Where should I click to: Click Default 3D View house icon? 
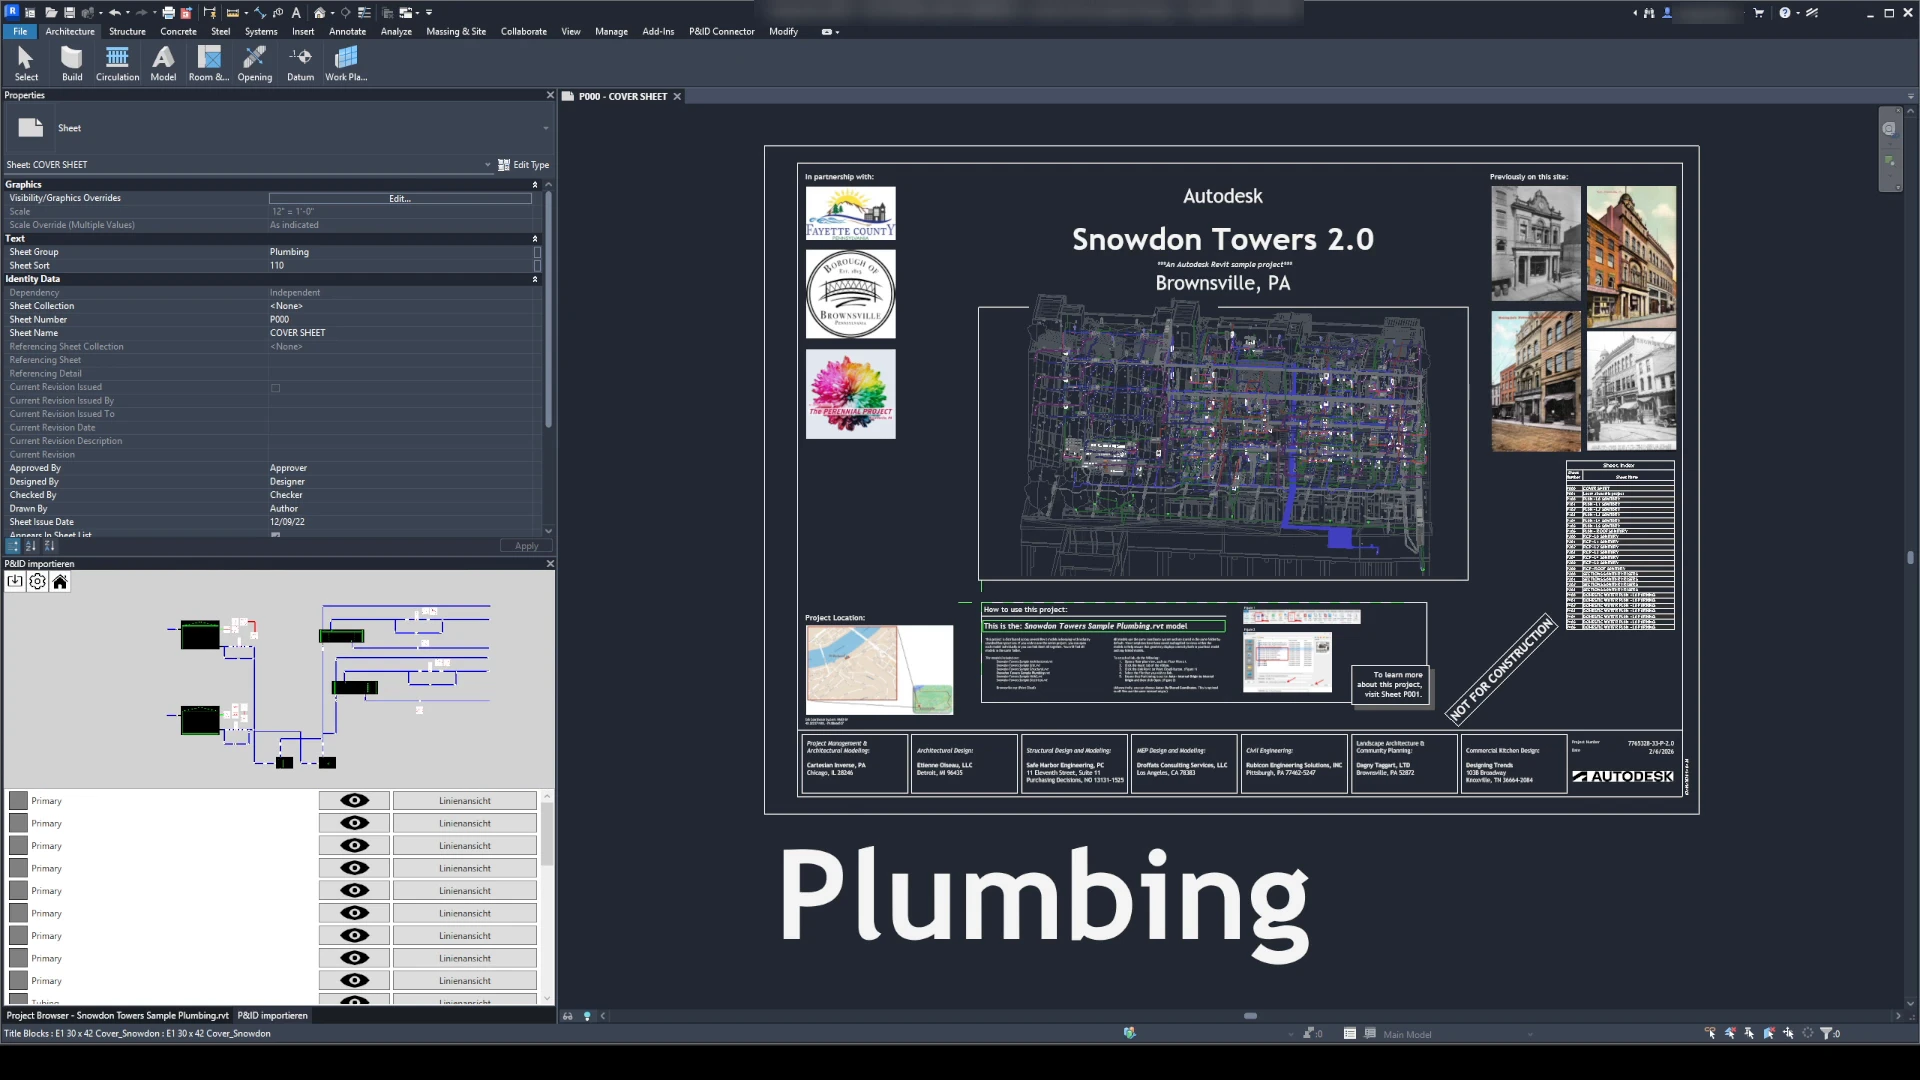click(x=319, y=13)
